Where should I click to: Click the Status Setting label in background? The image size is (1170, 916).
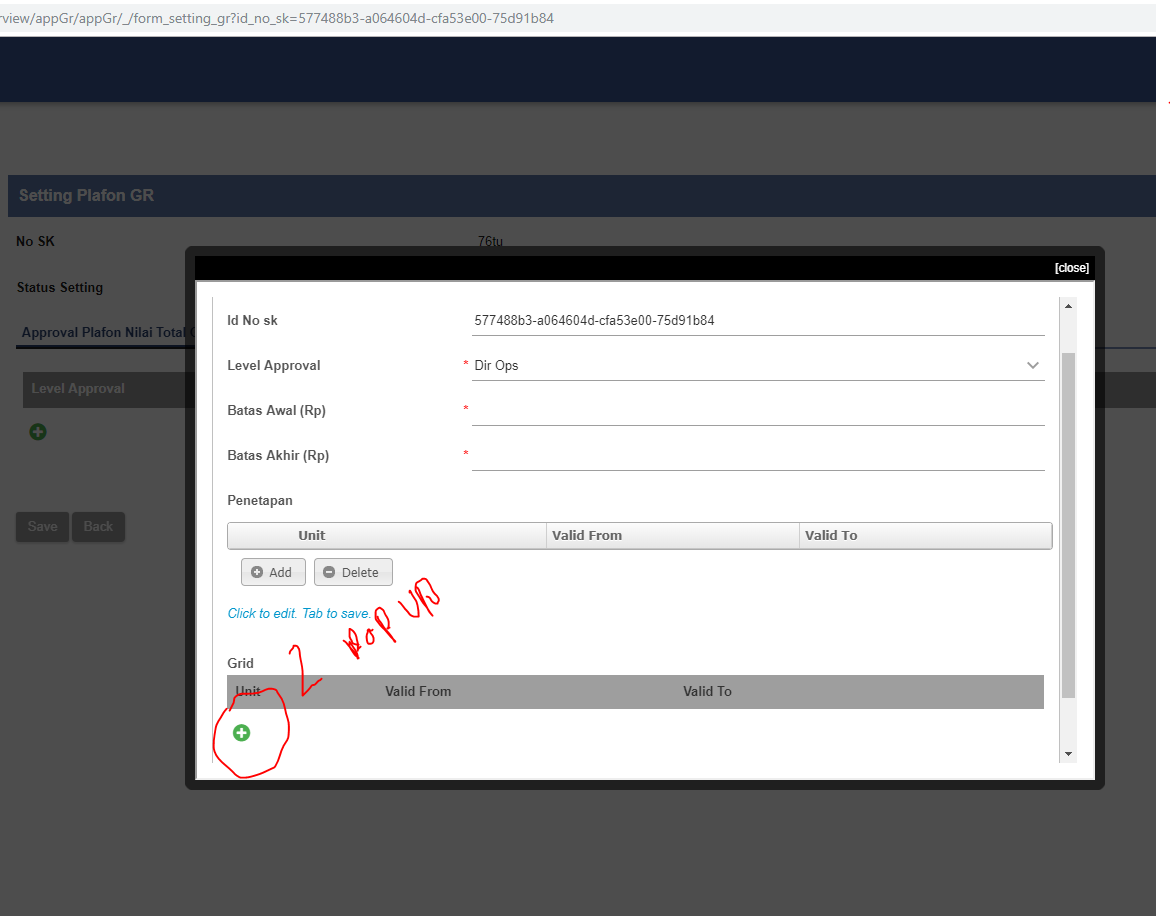60,287
